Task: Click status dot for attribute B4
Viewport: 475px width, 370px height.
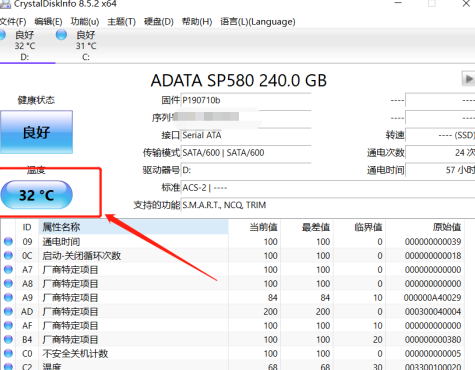Action: point(8,339)
